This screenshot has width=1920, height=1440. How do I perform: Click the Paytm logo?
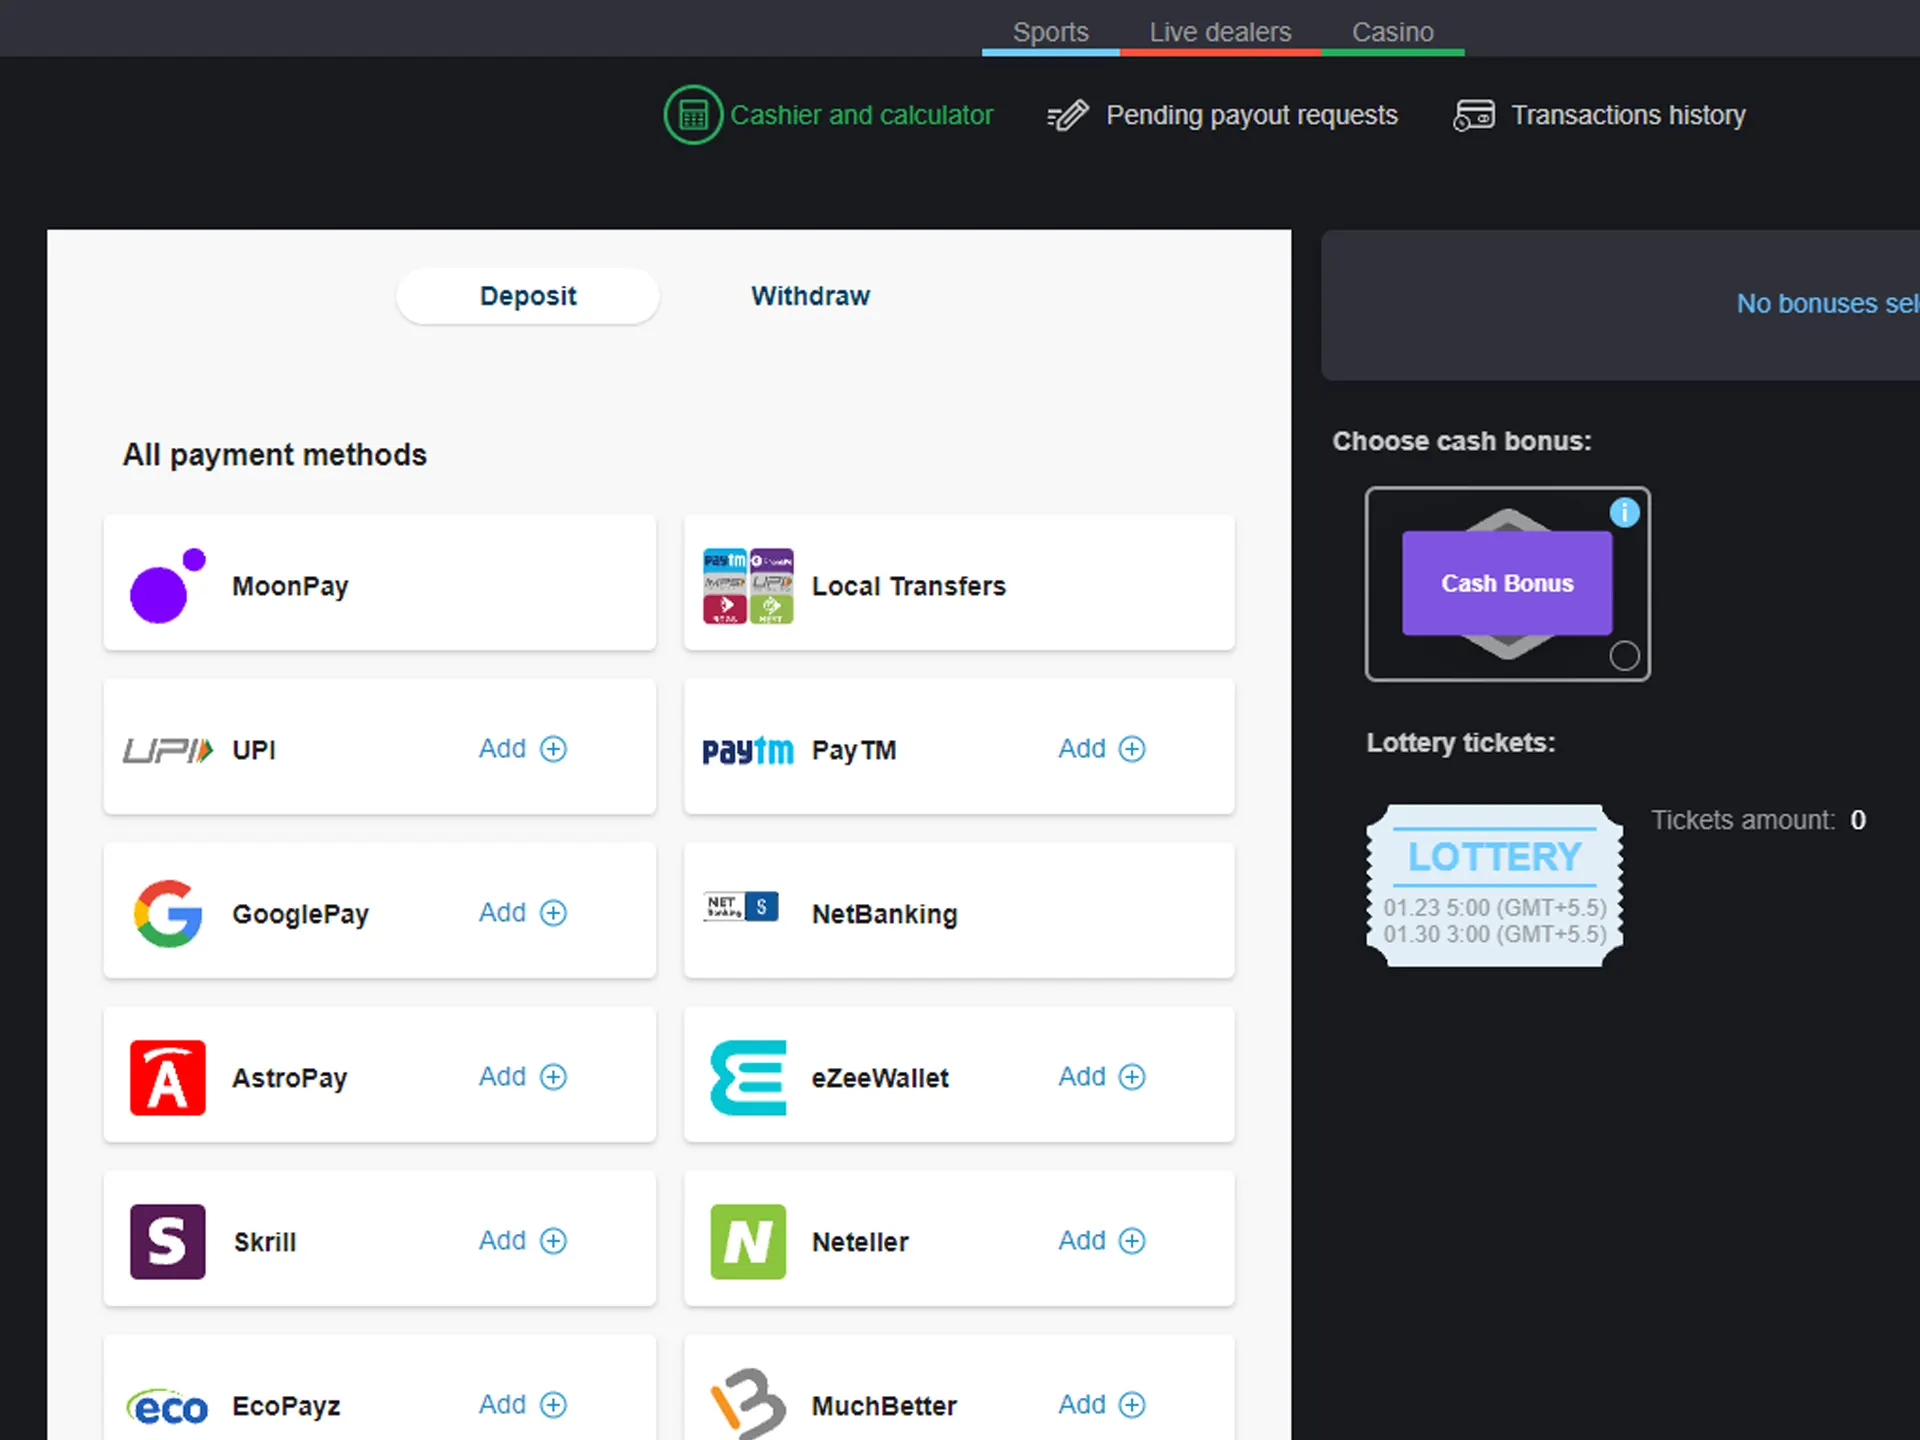pos(748,750)
